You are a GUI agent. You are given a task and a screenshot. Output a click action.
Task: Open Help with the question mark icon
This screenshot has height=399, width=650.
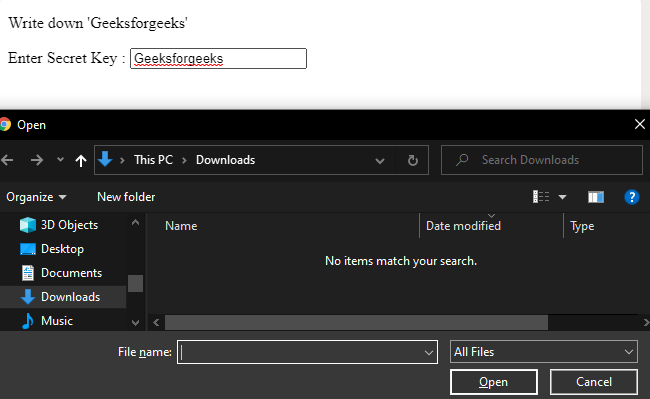coord(632,197)
